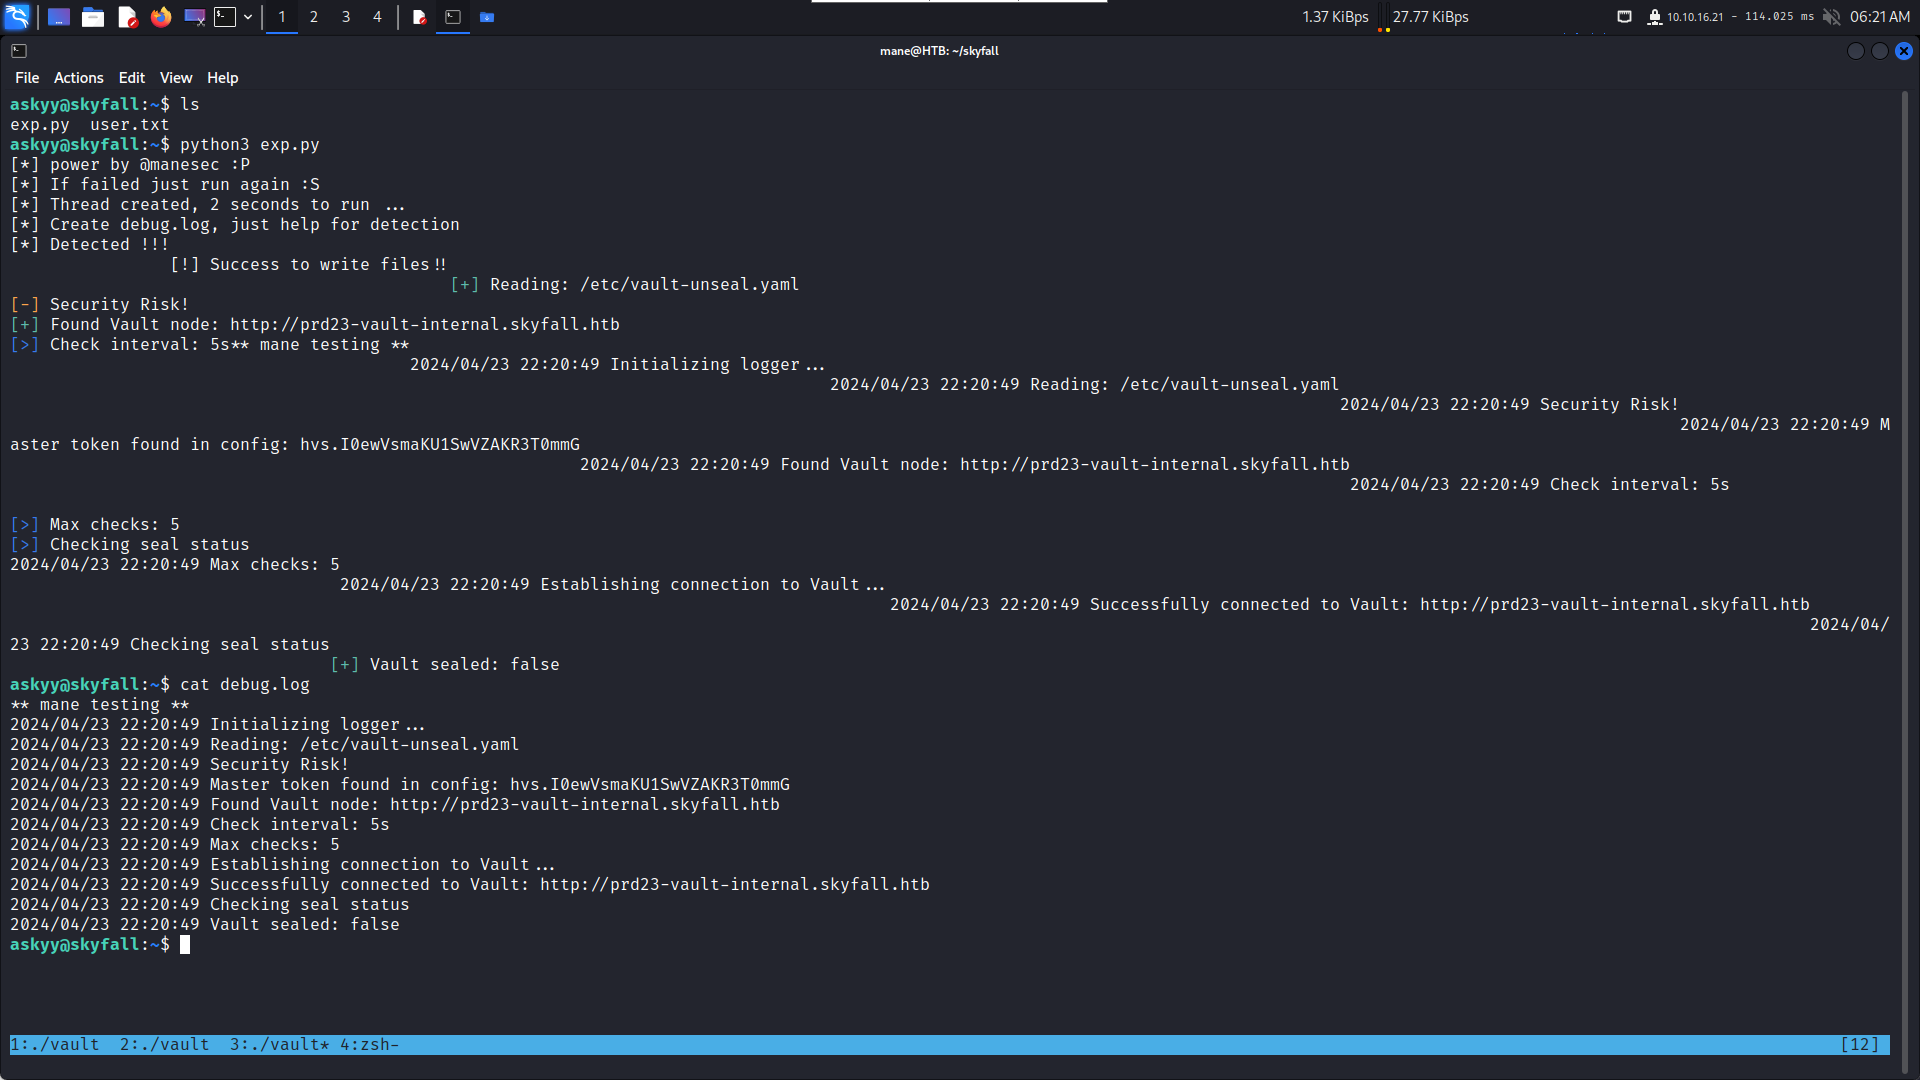The width and height of the screenshot is (1920, 1080).
Task: Click the VPN lock status icon
Action: [1655, 17]
